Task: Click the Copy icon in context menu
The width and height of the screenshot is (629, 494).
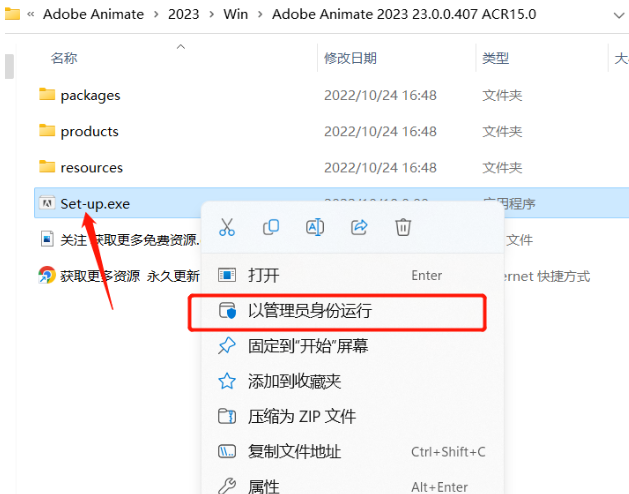Action: (271, 227)
